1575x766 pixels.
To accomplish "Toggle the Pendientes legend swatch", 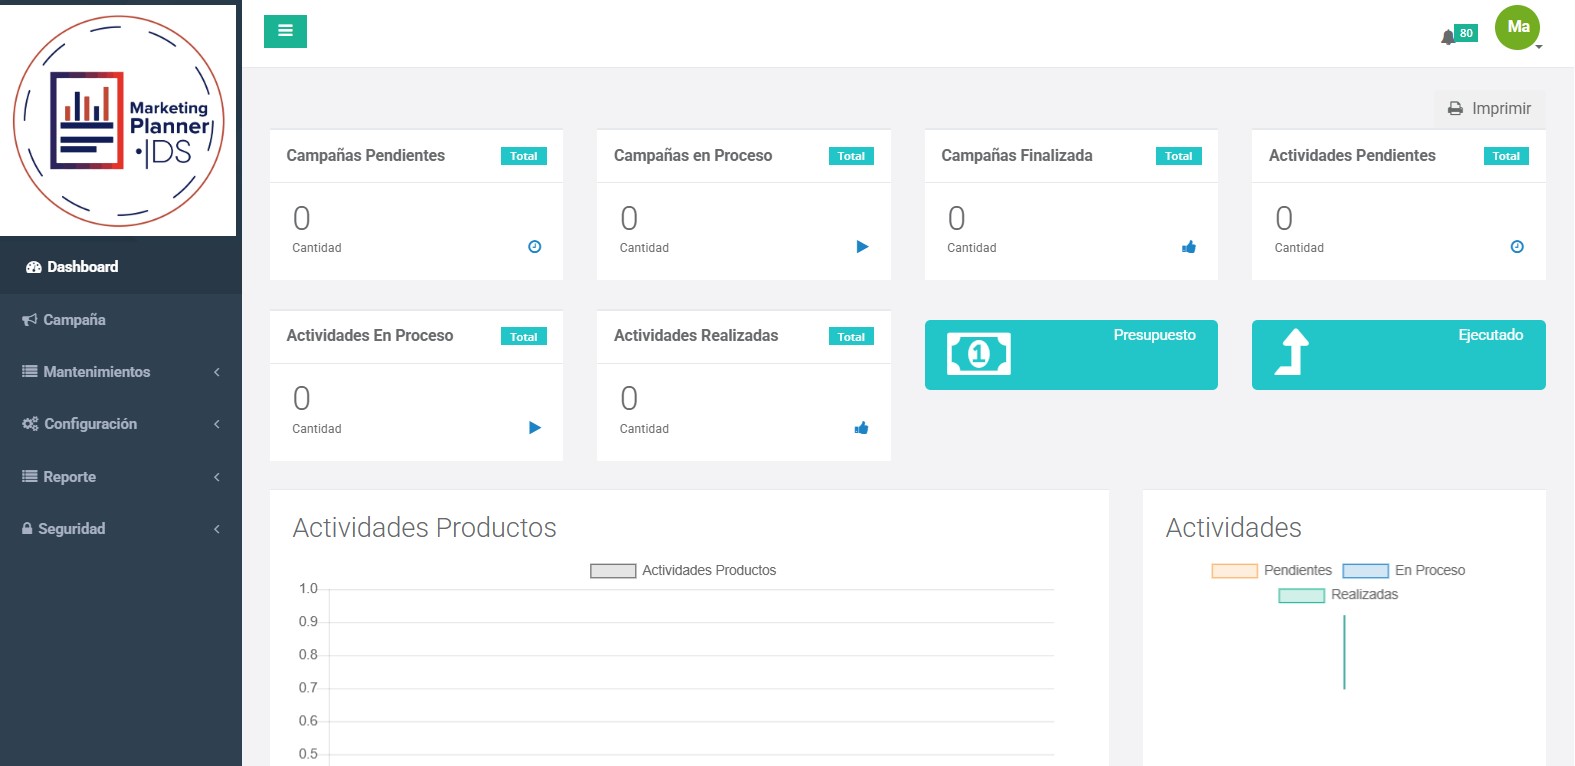I will coord(1234,571).
